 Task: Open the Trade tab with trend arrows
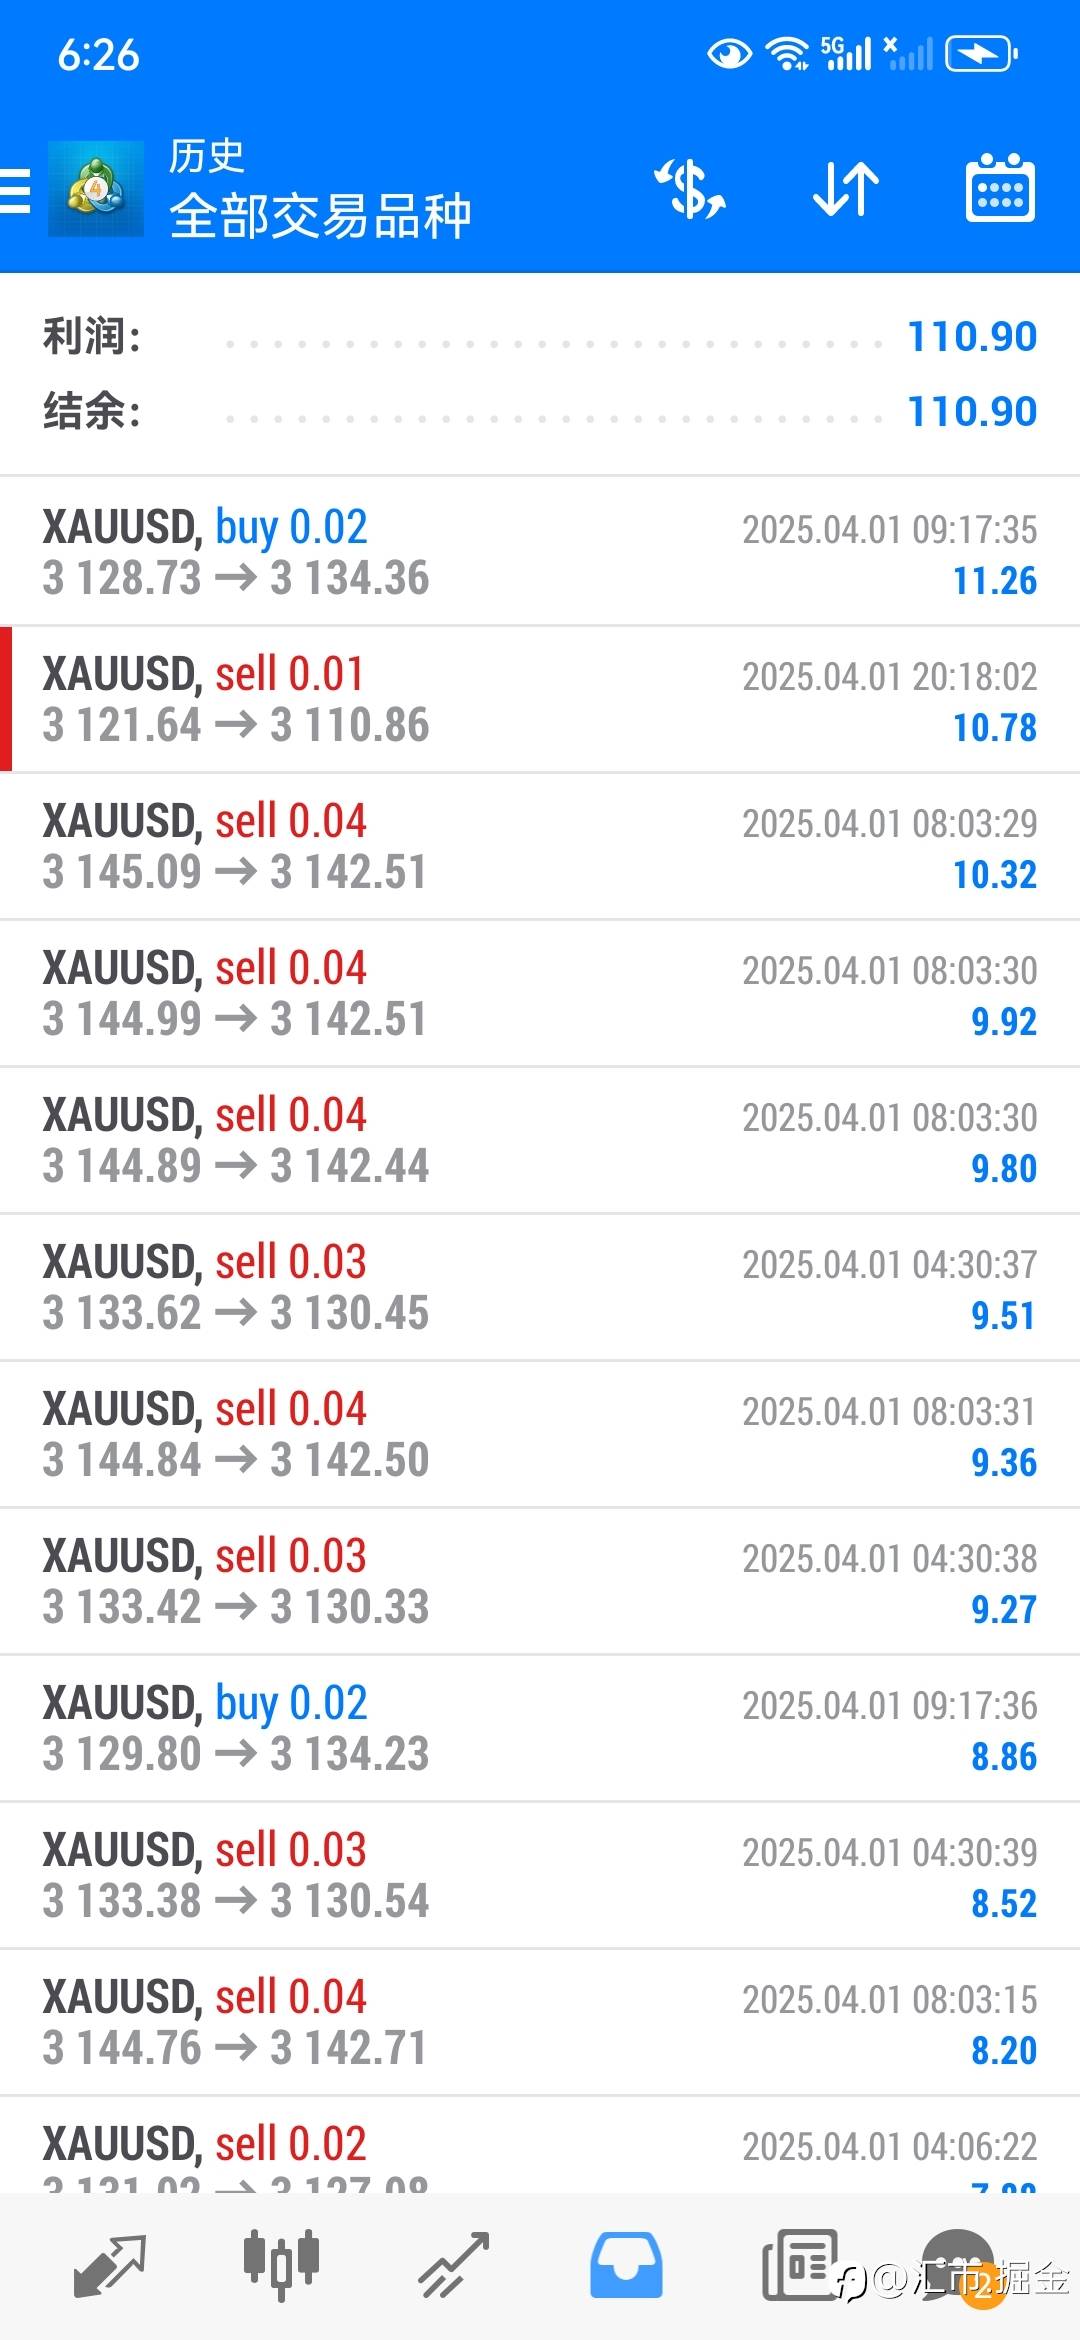click(453, 2265)
